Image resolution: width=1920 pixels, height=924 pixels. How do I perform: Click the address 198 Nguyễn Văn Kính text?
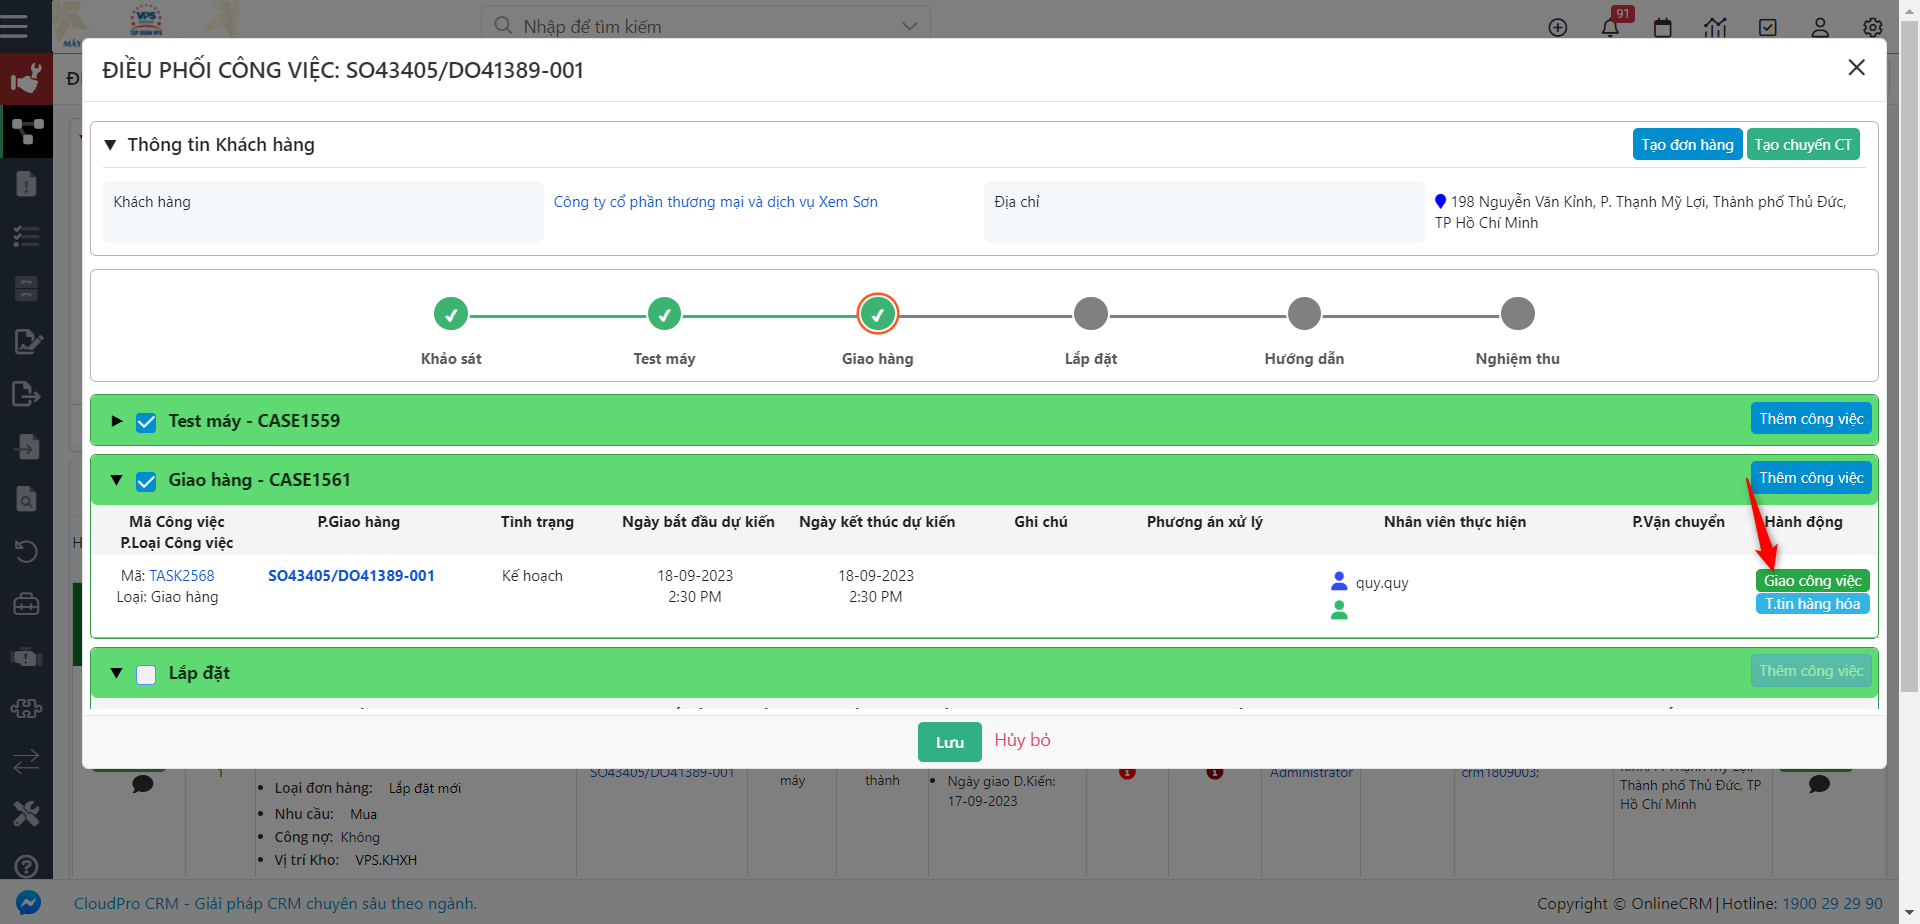tap(1640, 212)
